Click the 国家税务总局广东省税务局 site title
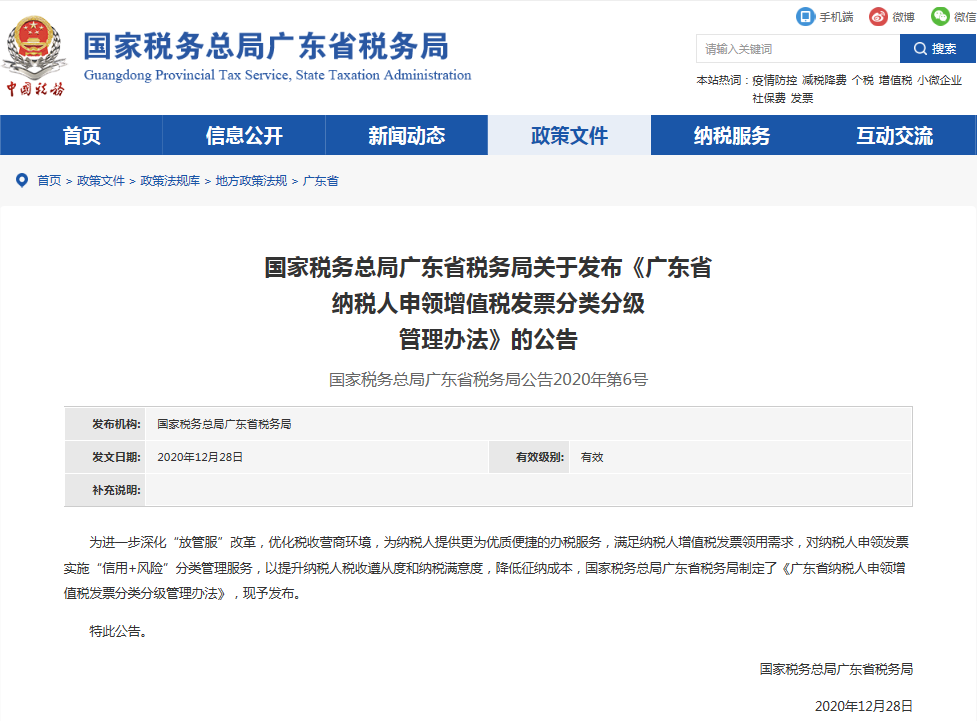The width and height of the screenshot is (977, 721). (266, 46)
